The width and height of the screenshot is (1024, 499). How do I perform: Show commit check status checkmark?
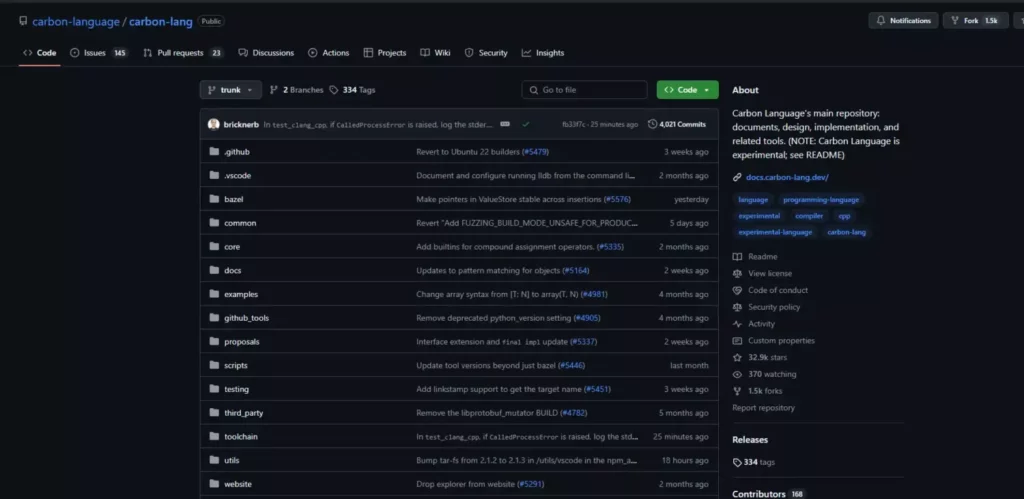coord(526,124)
